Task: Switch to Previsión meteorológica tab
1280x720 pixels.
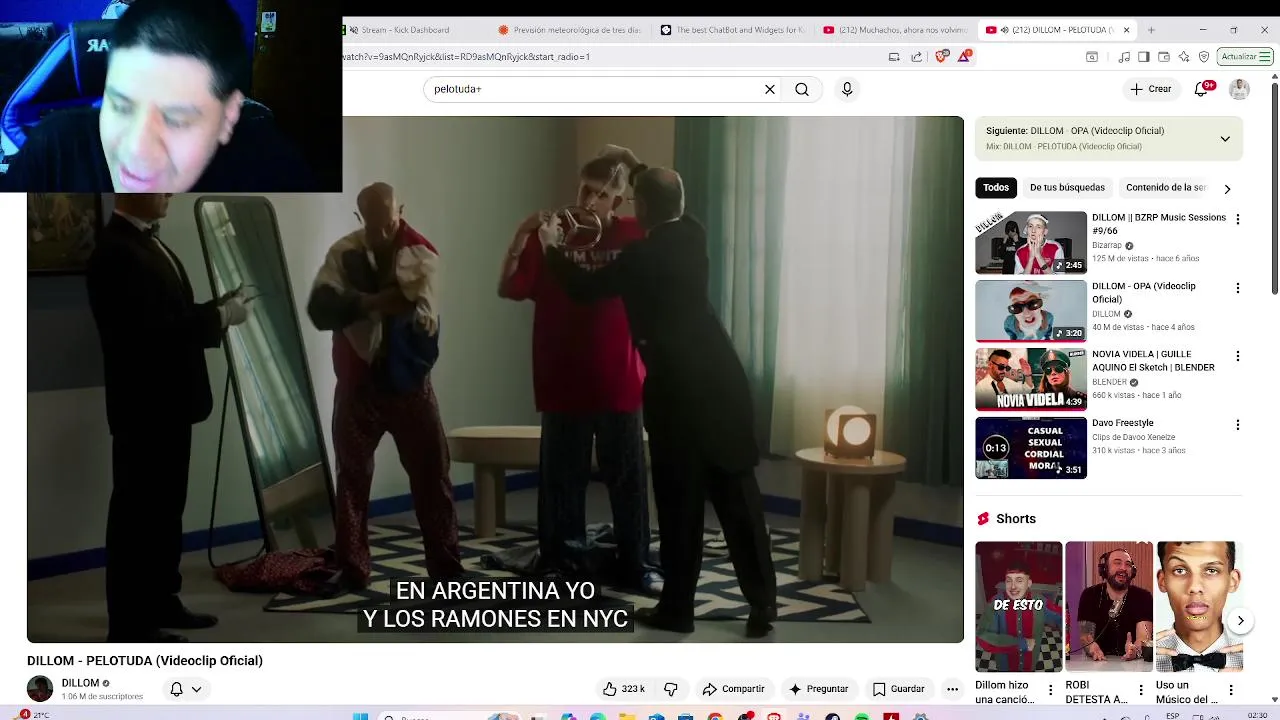Action: (568, 30)
